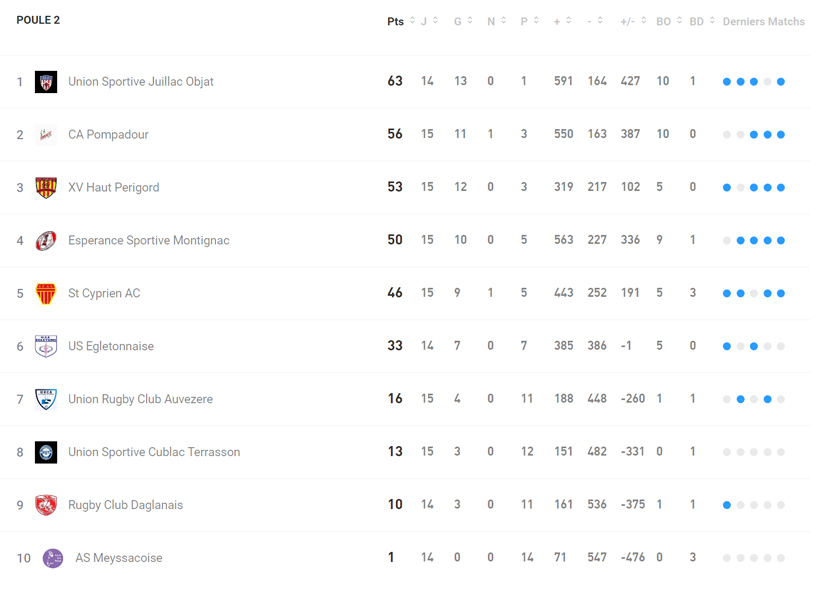Click the Esperance Sportive Montignac logo
This screenshot has width=822, height=595.
coord(46,241)
